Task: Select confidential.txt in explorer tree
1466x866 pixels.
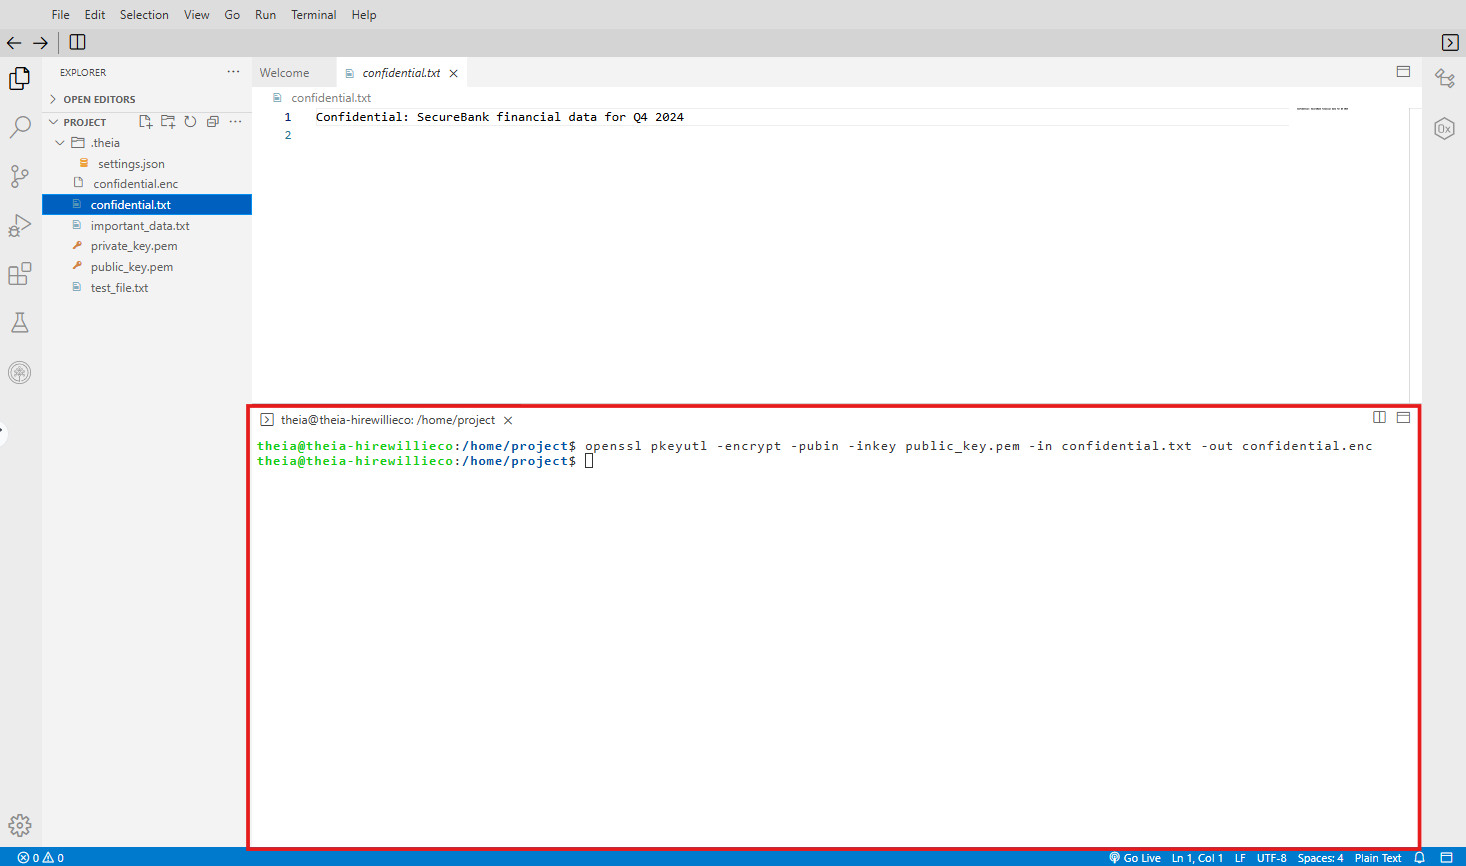Action: tap(147, 205)
